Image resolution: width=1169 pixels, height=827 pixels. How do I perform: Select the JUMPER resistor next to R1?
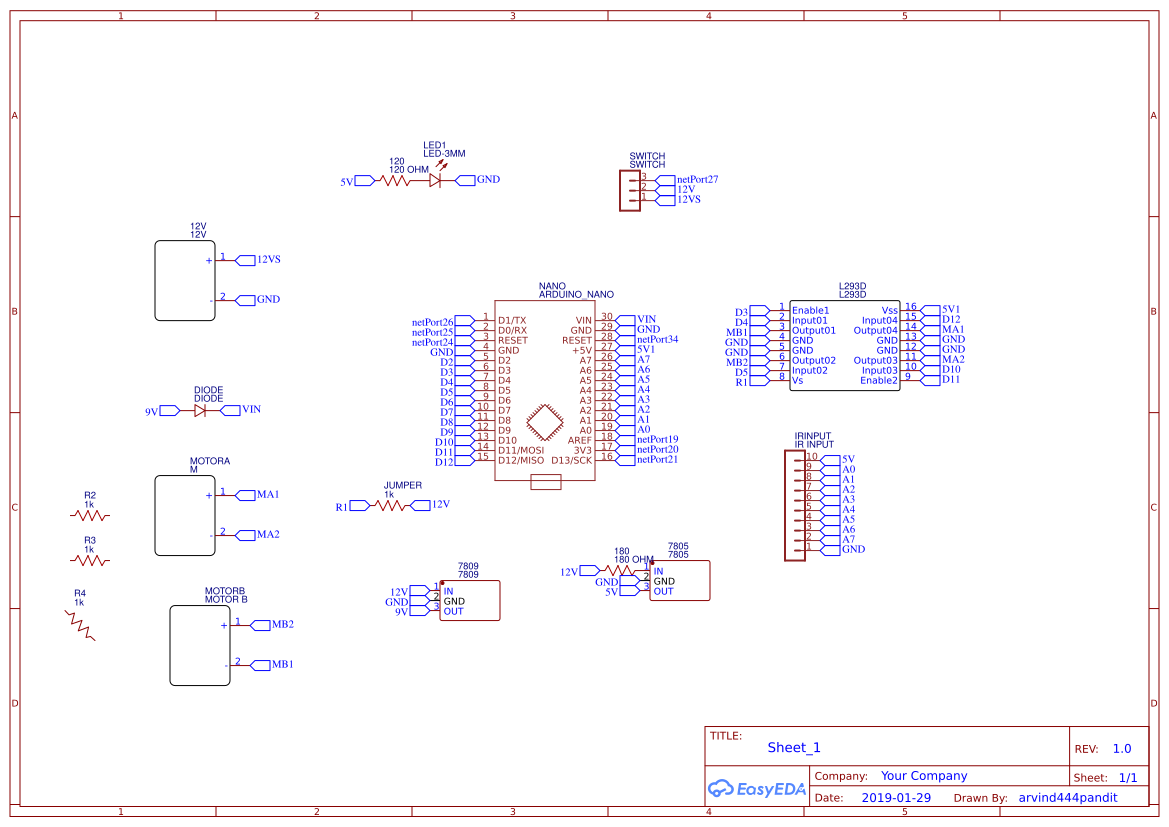pyautogui.click(x=392, y=506)
